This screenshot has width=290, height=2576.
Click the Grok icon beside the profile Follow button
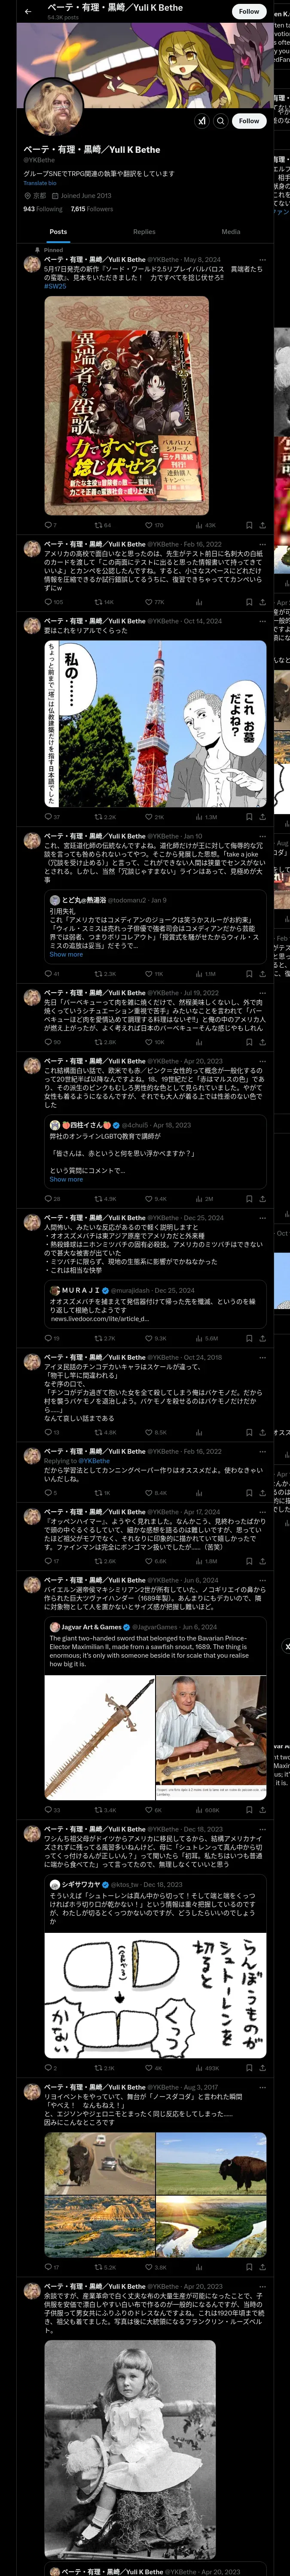click(x=201, y=120)
